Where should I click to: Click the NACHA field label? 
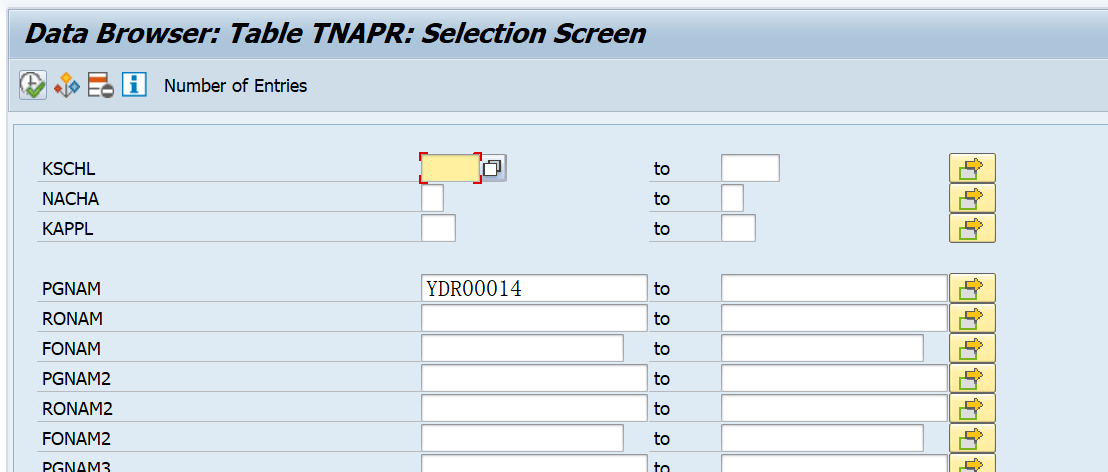71,199
